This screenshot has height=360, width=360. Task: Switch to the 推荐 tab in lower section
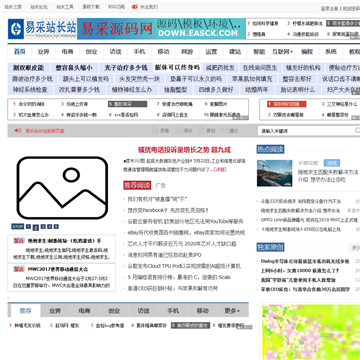[x=26, y=311]
